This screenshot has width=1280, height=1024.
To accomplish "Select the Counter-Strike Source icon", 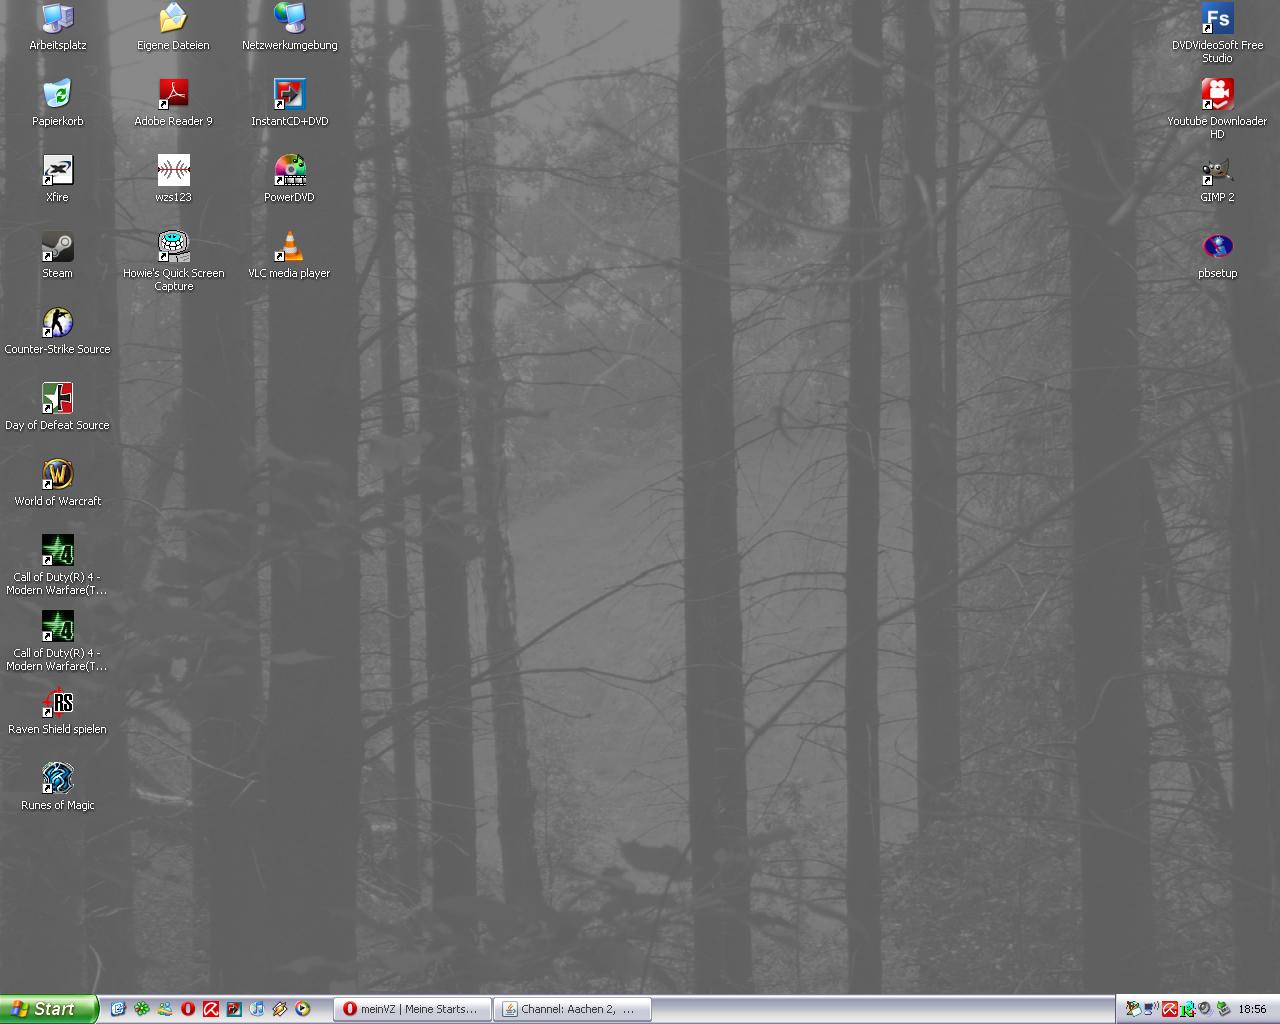I will pos(57,331).
